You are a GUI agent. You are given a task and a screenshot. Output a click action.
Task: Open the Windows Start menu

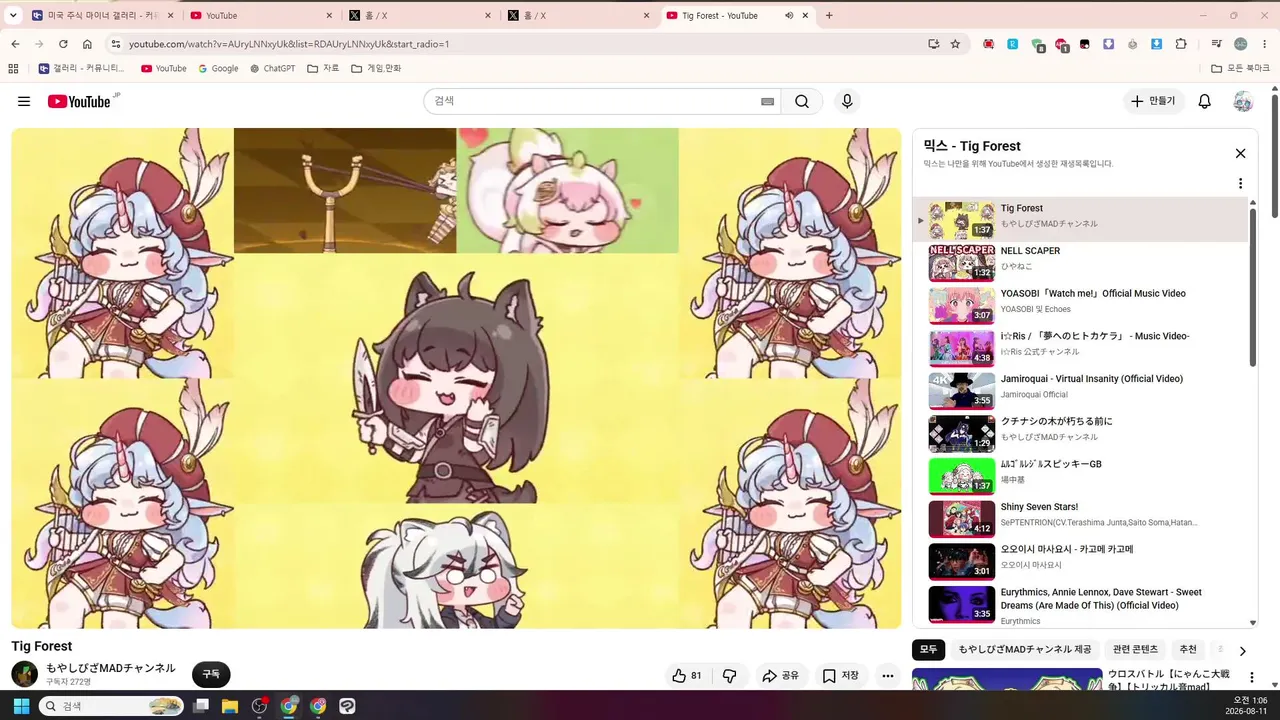tap(20, 706)
